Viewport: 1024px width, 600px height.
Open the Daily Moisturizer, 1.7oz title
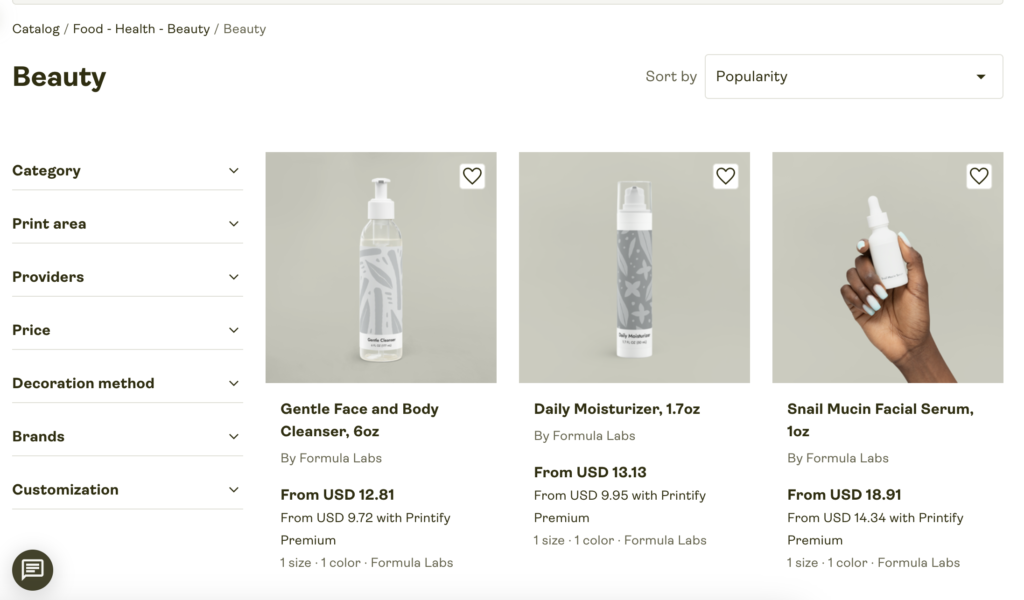pos(616,409)
